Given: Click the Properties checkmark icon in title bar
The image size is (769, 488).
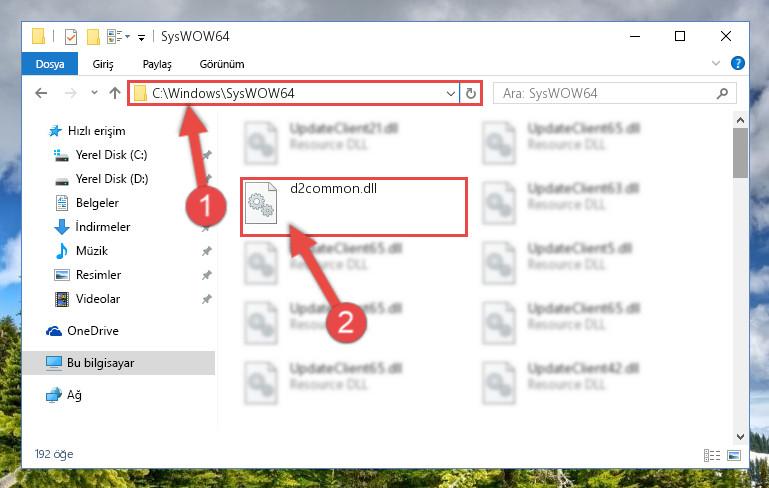Looking at the screenshot, I should 71,37.
